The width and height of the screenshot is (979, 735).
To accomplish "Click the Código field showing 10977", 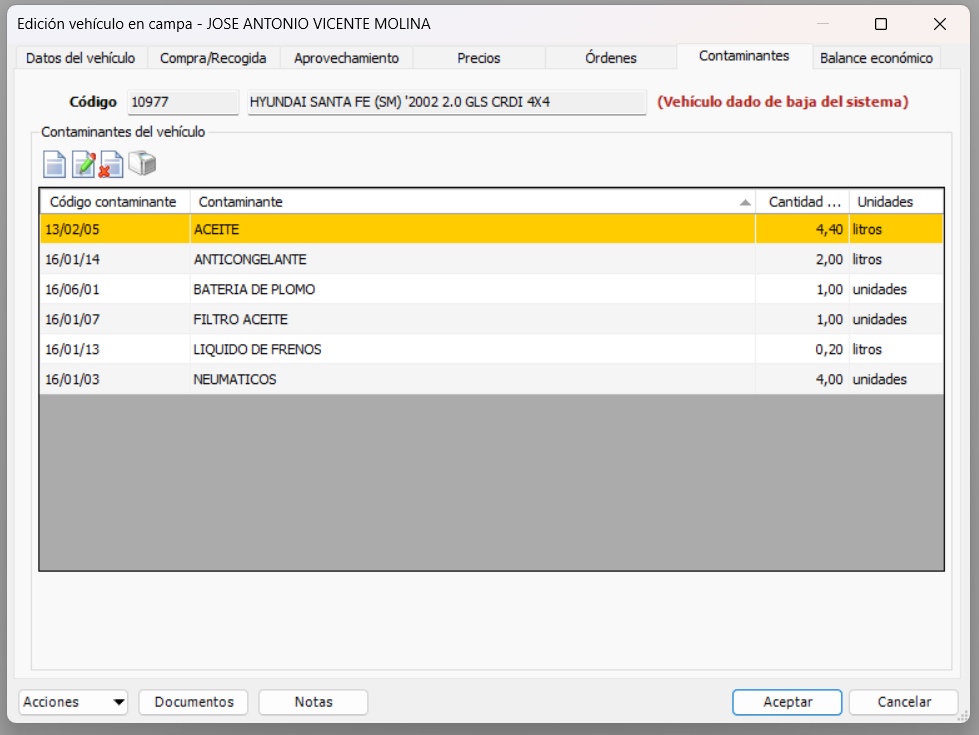I will point(182,102).
